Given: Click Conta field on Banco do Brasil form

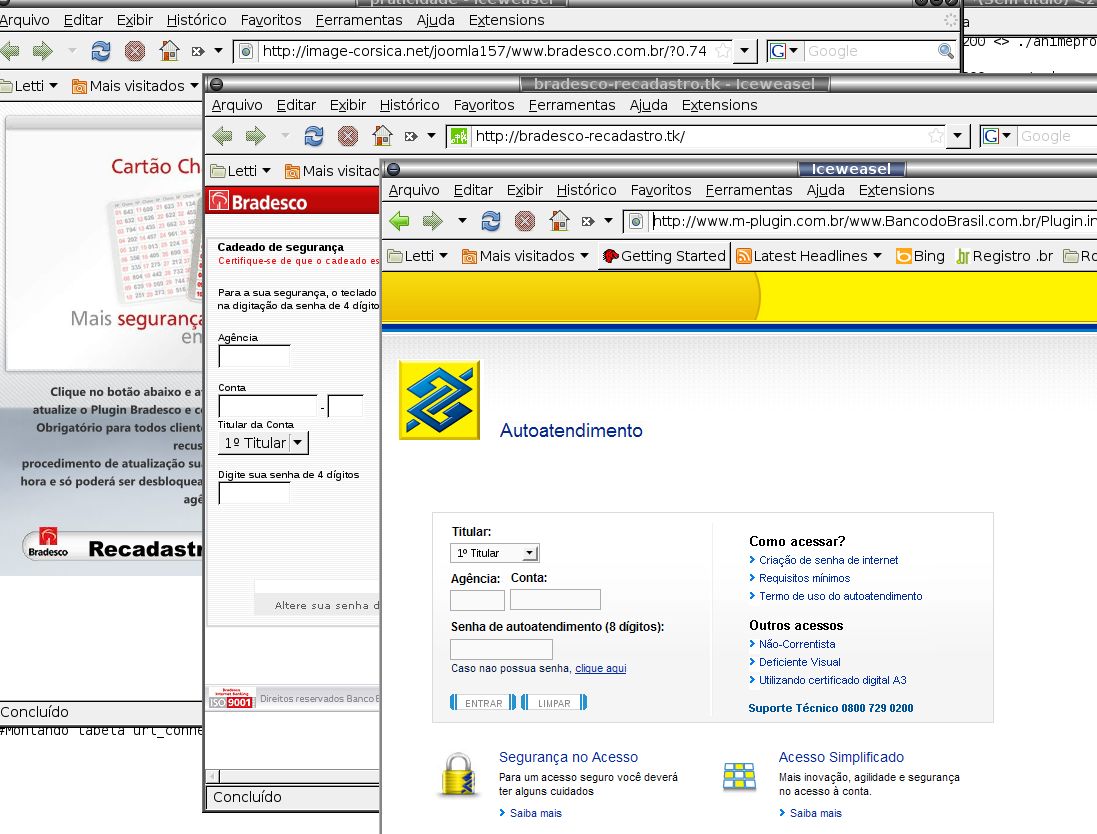Looking at the screenshot, I should click(555, 600).
